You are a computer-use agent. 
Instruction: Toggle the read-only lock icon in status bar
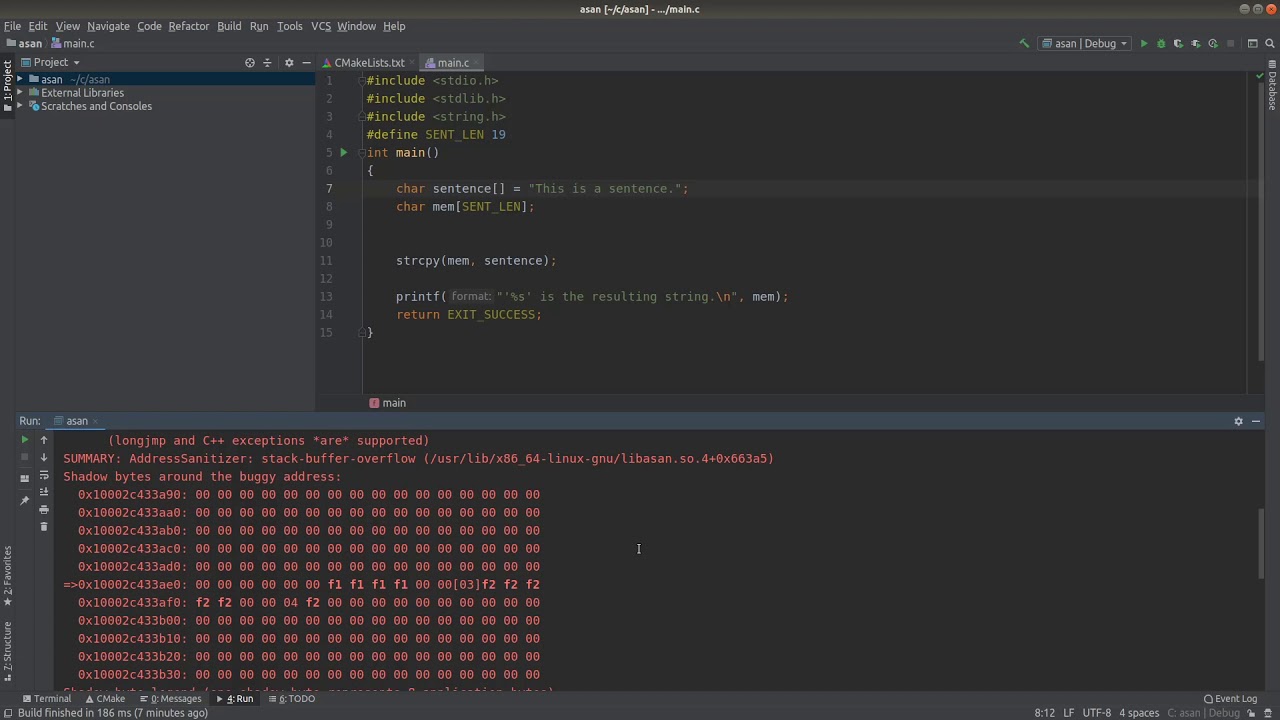click(x=1253, y=713)
